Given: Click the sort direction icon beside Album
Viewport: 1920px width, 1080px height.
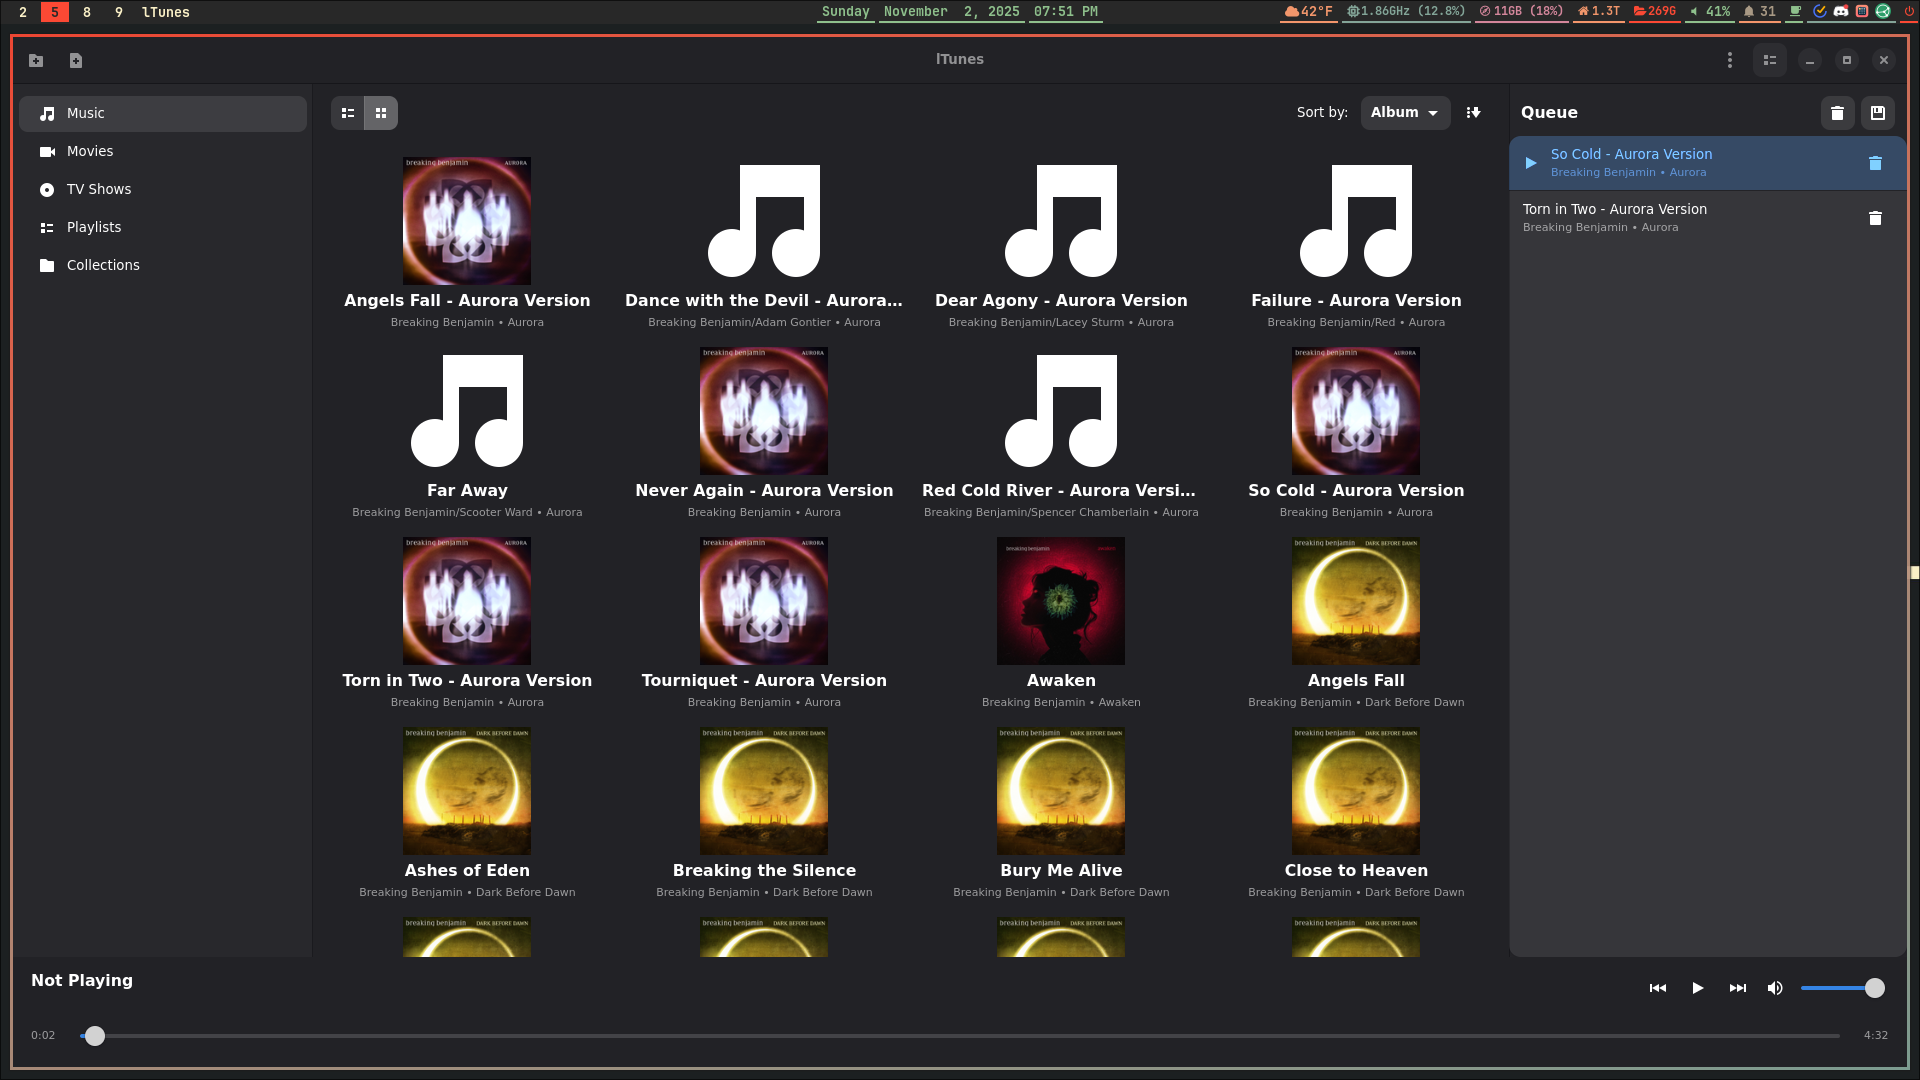Looking at the screenshot, I should 1474,112.
